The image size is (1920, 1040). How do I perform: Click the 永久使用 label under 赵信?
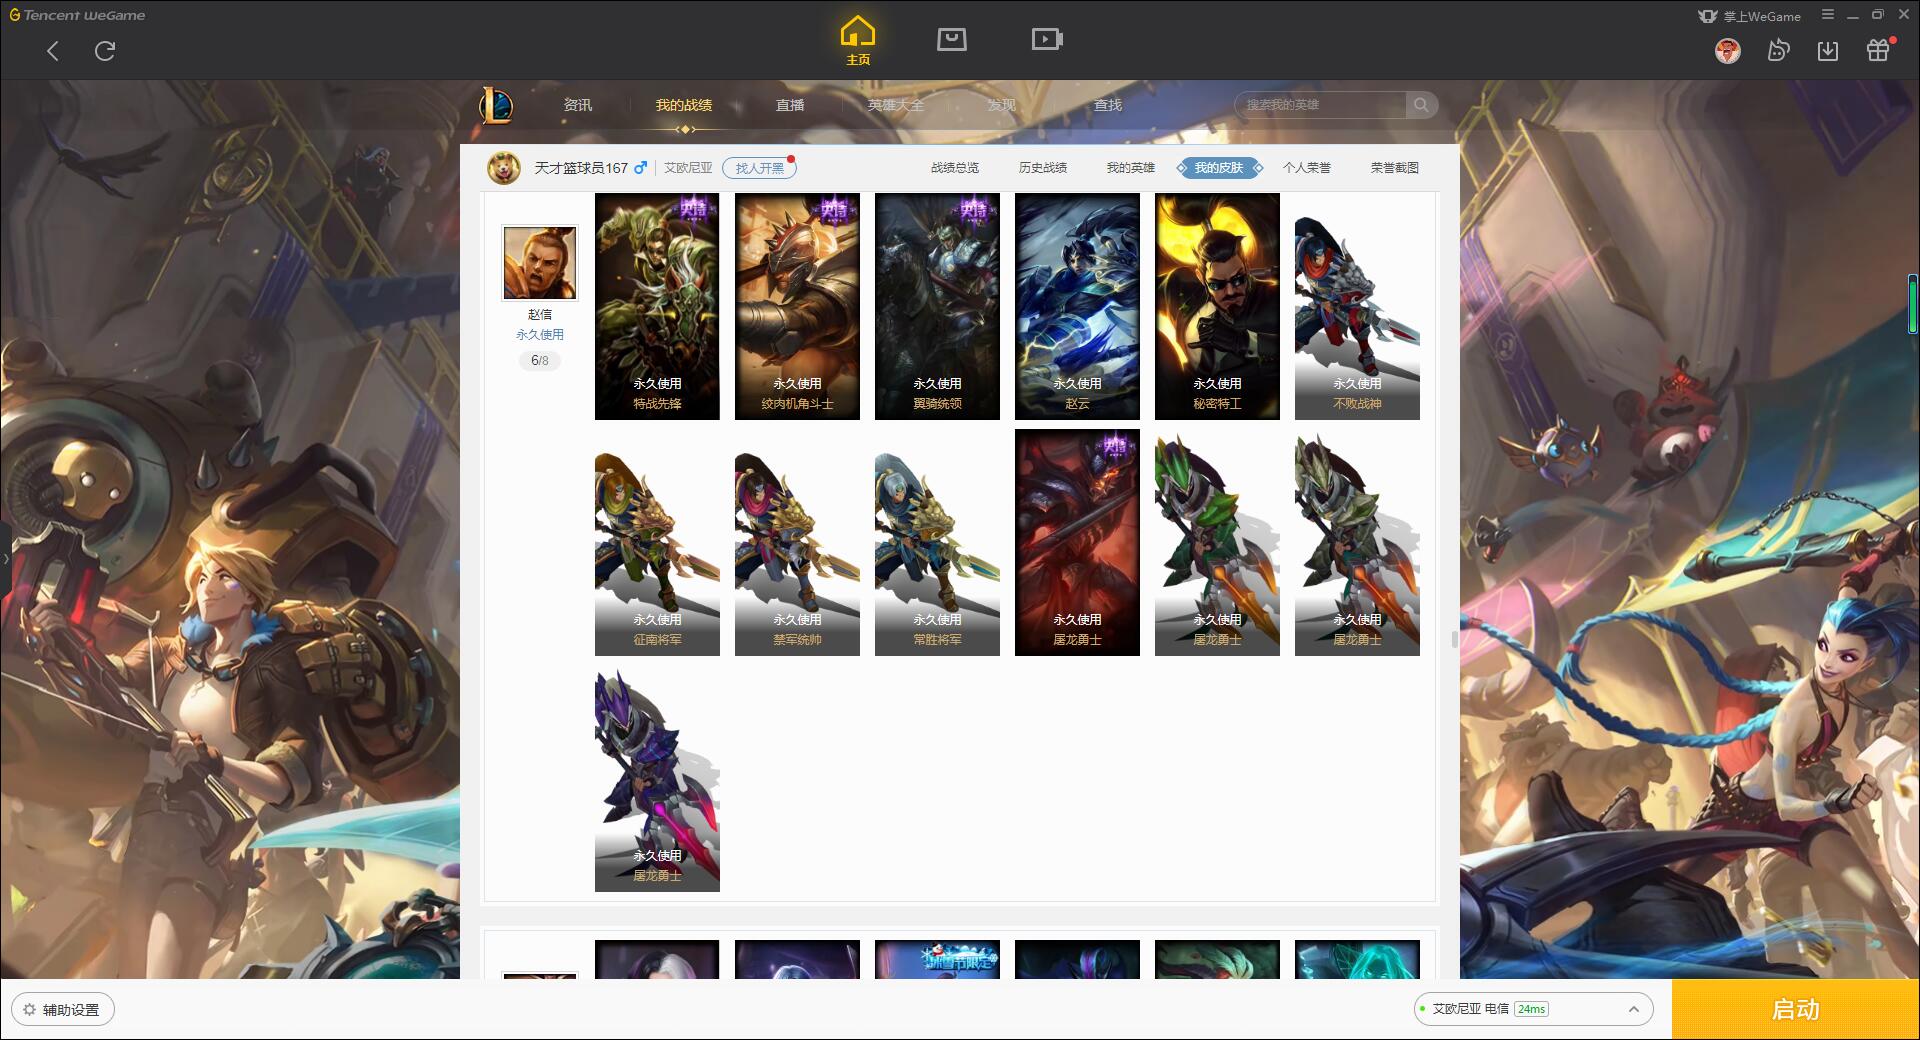point(540,335)
